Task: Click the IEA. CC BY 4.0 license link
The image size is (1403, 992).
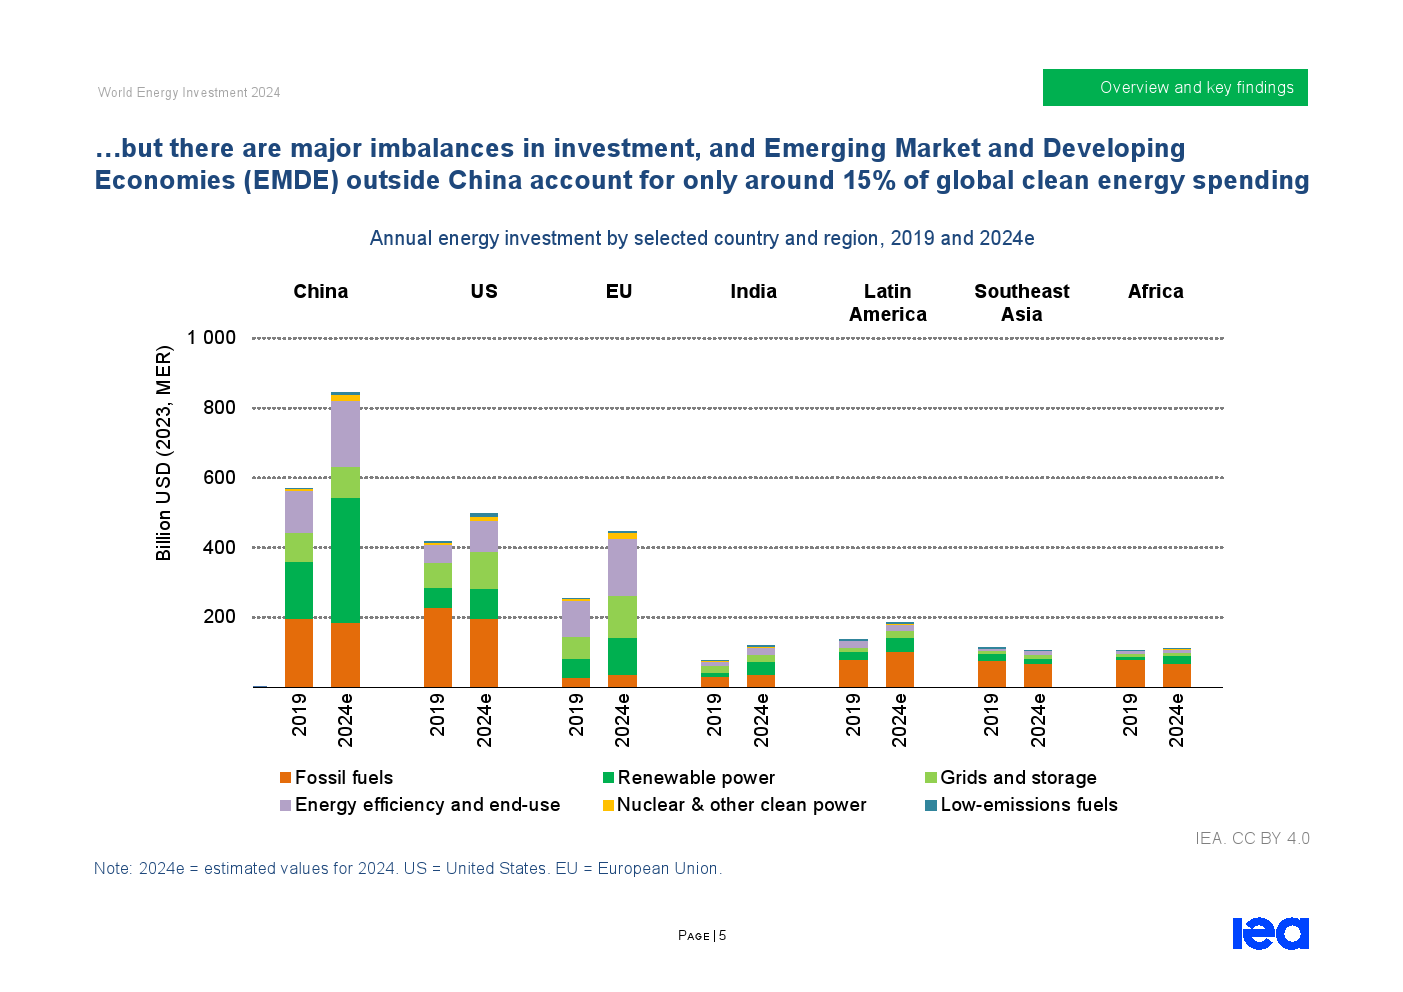Action: (x=1252, y=838)
